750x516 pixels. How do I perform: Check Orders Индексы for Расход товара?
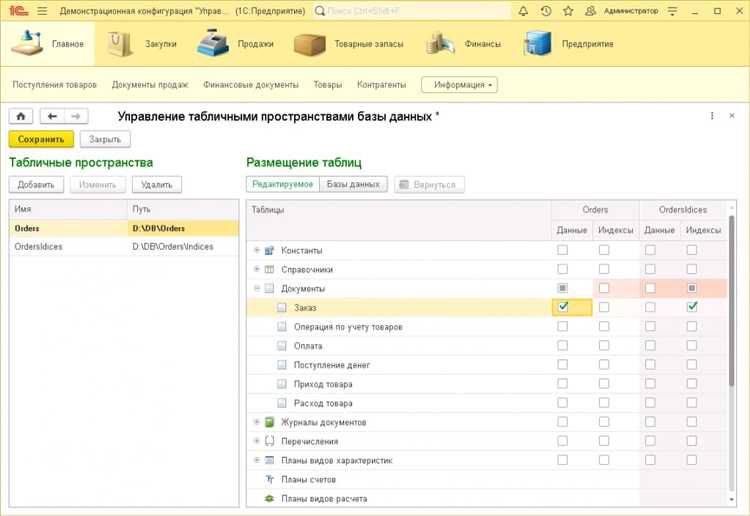click(604, 403)
